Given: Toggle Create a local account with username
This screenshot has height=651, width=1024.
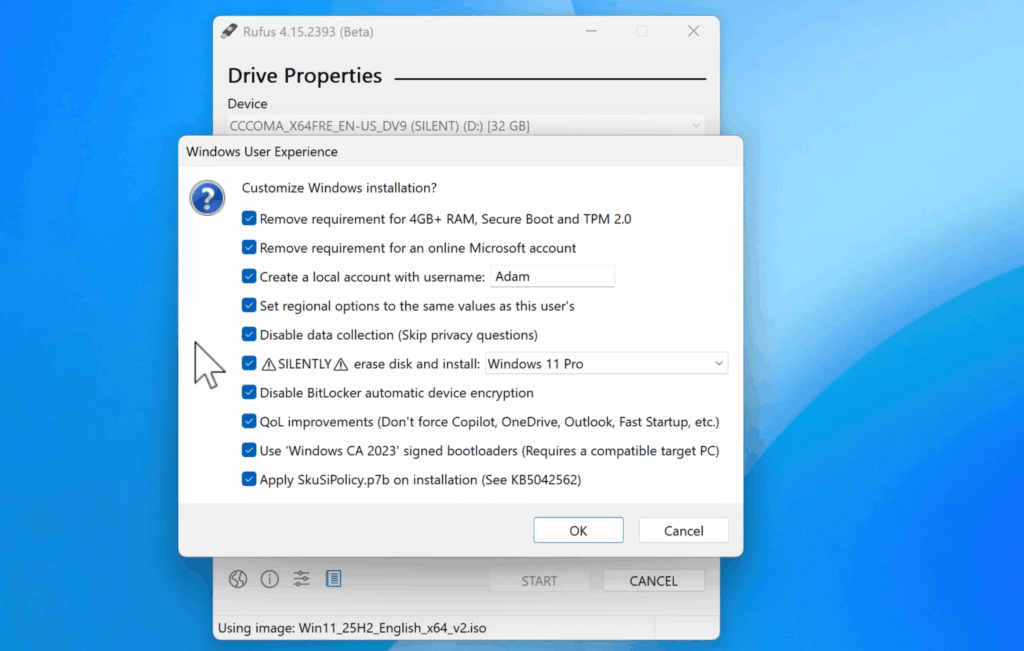Looking at the screenshot, I should pyautogui.click(x=249, y=276).
